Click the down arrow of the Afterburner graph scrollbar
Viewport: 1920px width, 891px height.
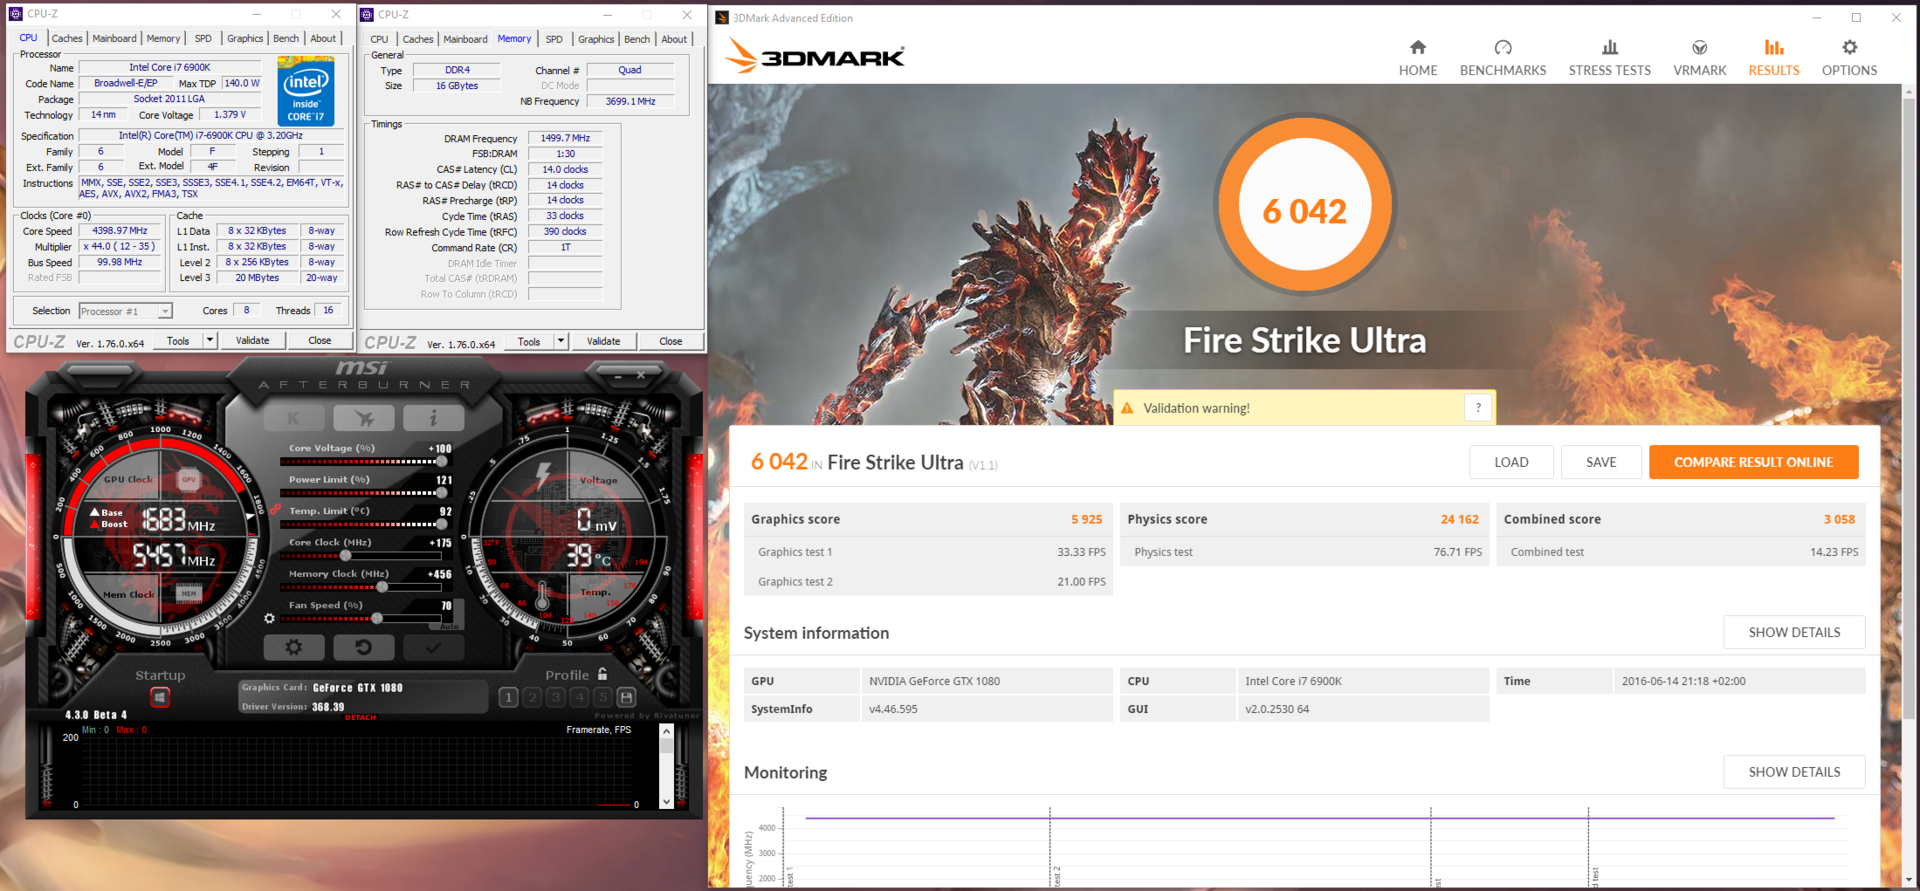click(x=666, y=802)
